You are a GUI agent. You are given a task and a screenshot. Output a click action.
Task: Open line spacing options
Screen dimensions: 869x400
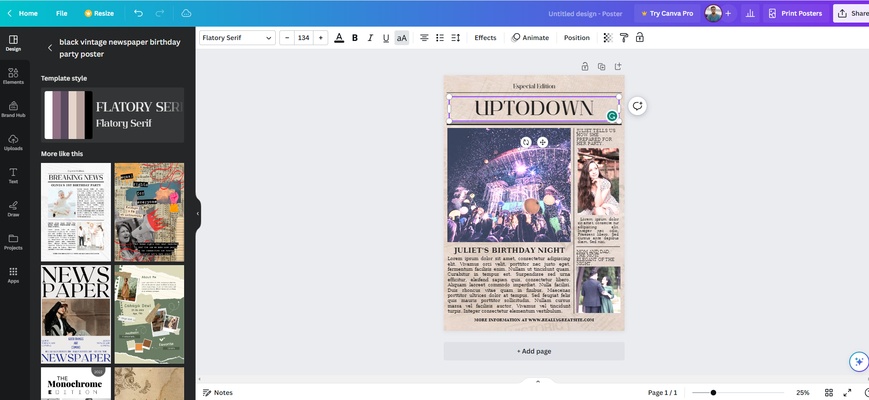coord(456,38)
